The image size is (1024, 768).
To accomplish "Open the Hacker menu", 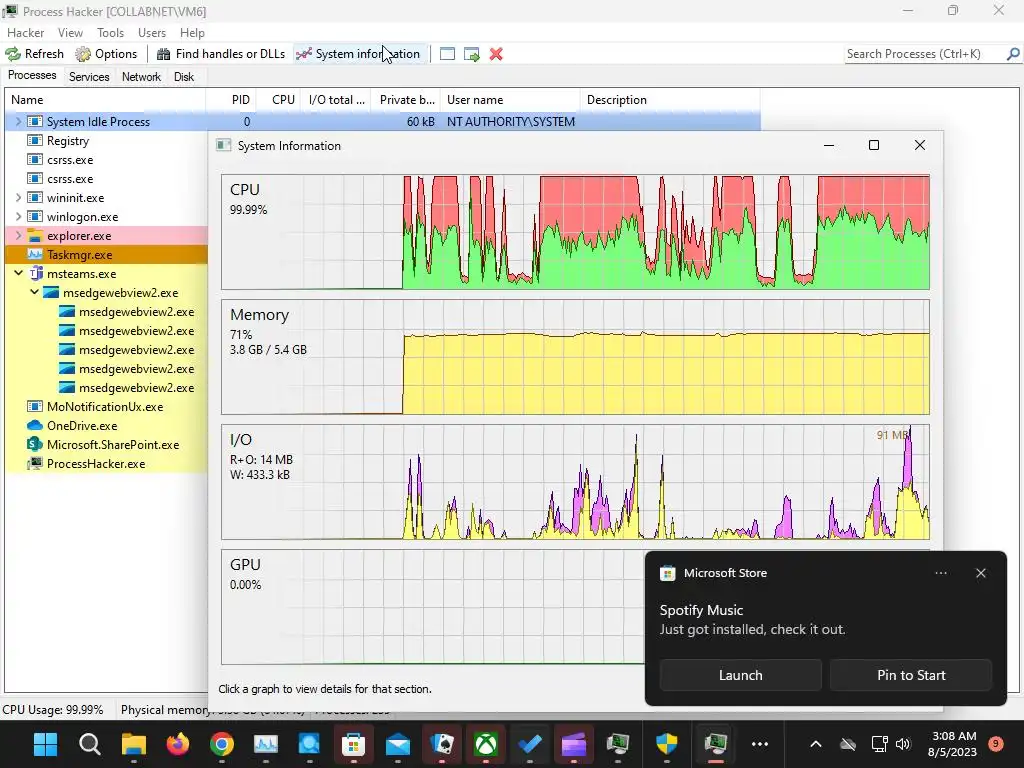I will pos(25,33).
